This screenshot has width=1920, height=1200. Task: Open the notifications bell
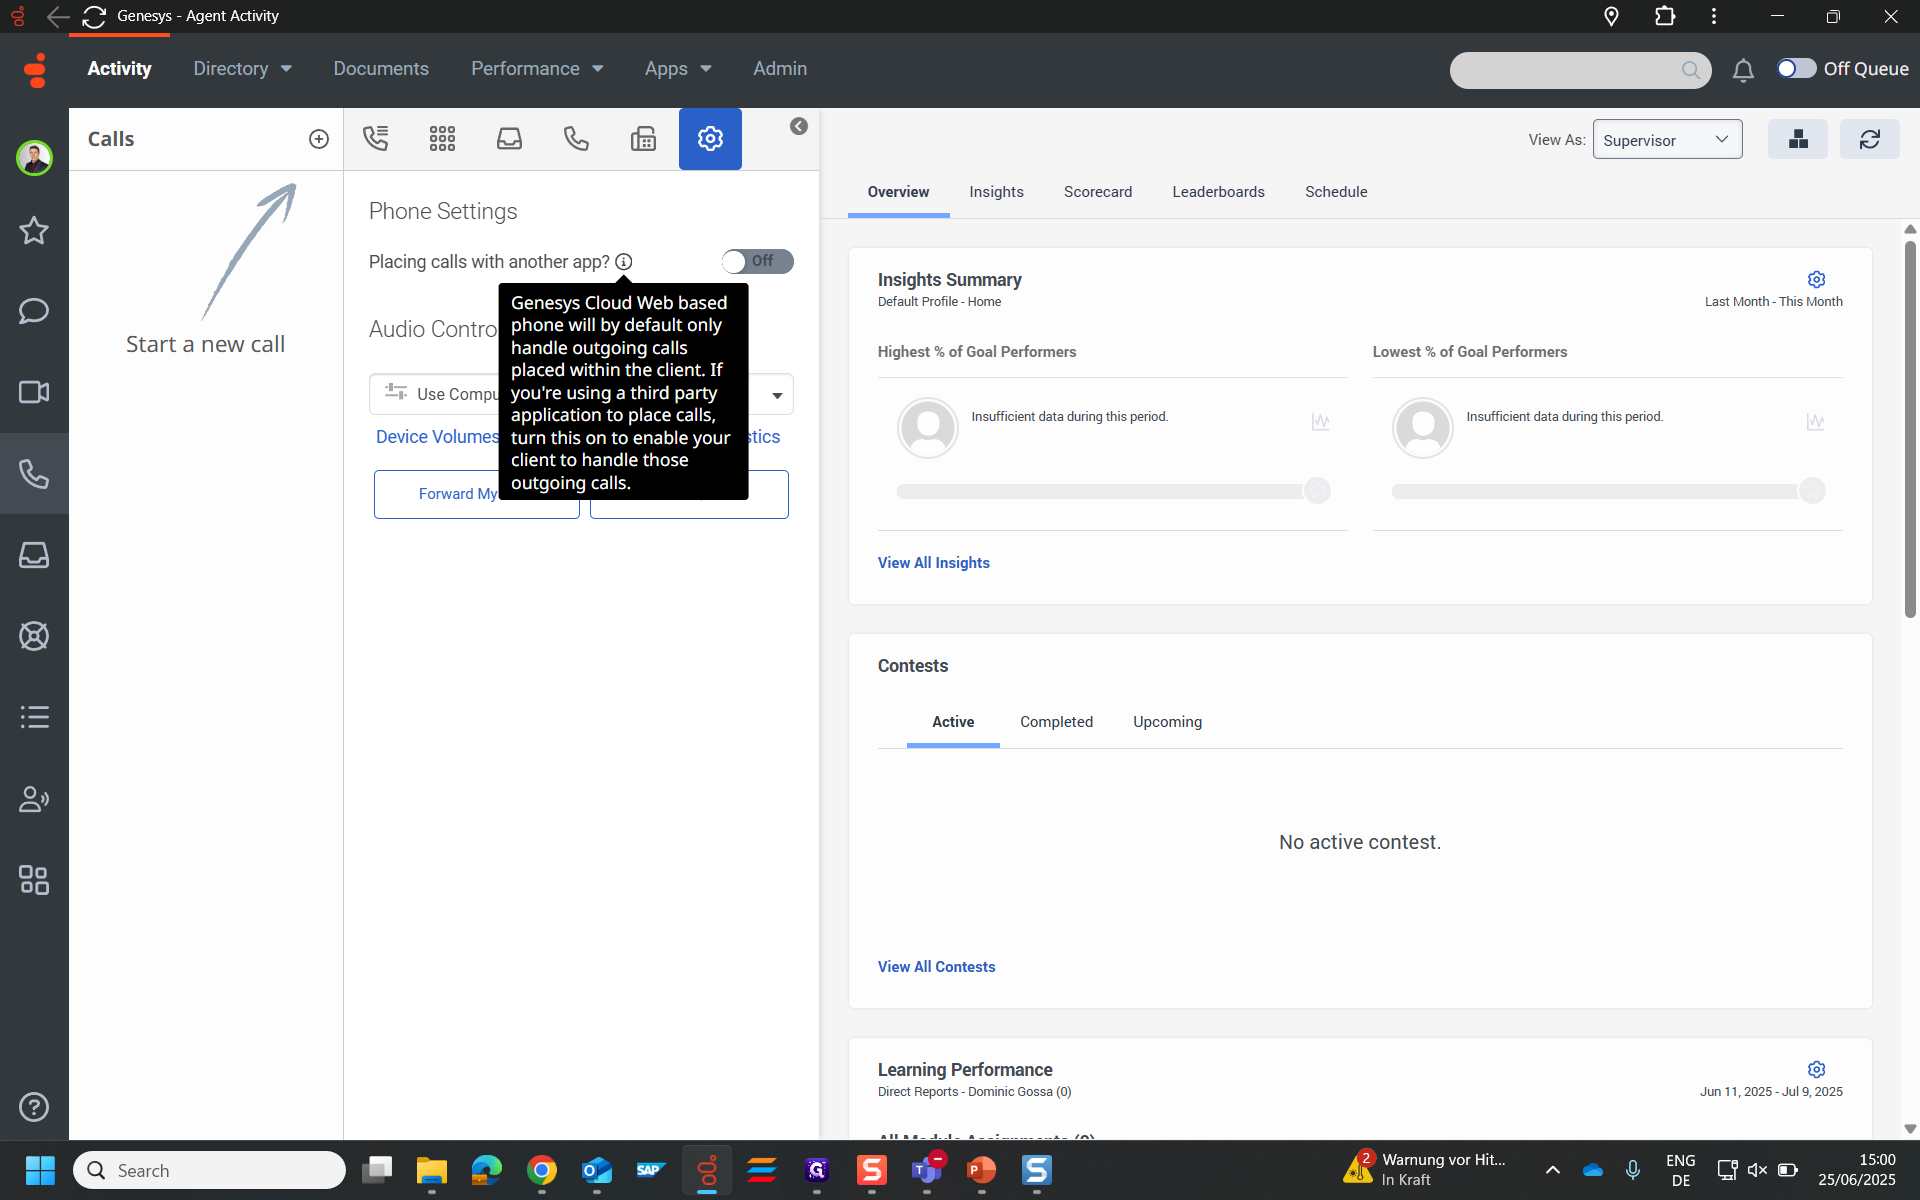tap(1743, 70)
